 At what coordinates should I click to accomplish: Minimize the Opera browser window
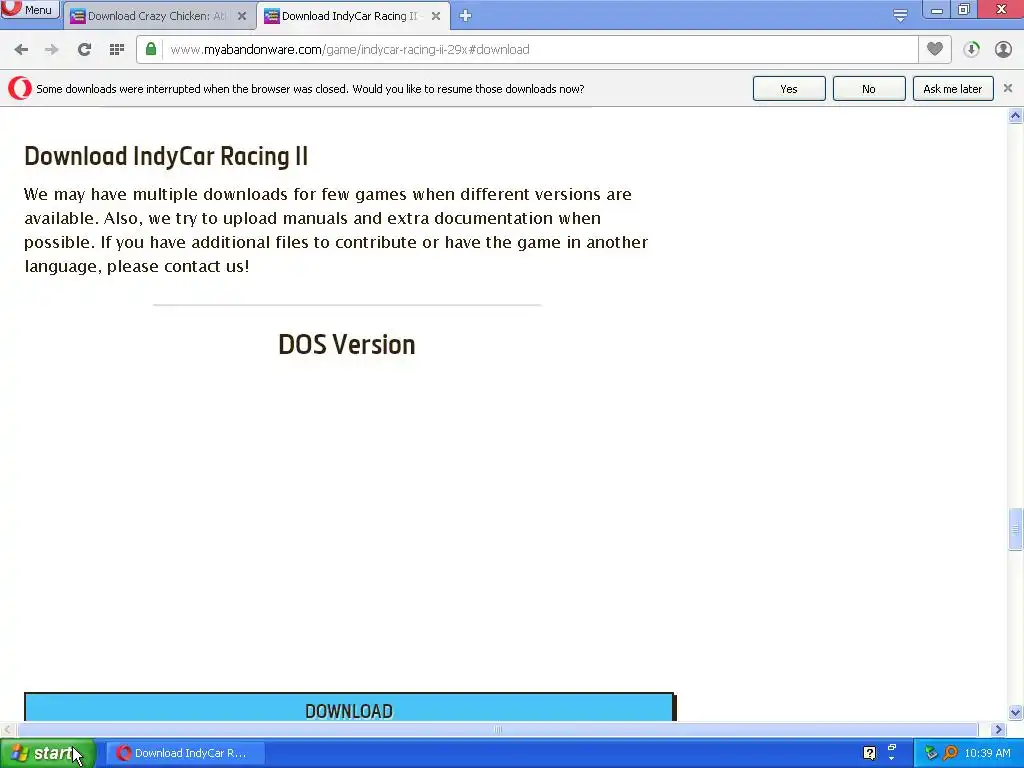coord(936,10)
